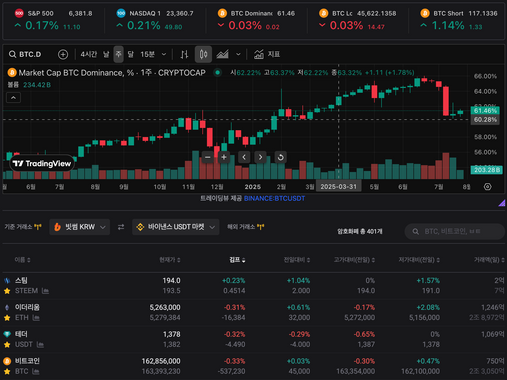Open S&P 500 ticker
The height and width of the screenshot is (380, 507).
(54, 20)
